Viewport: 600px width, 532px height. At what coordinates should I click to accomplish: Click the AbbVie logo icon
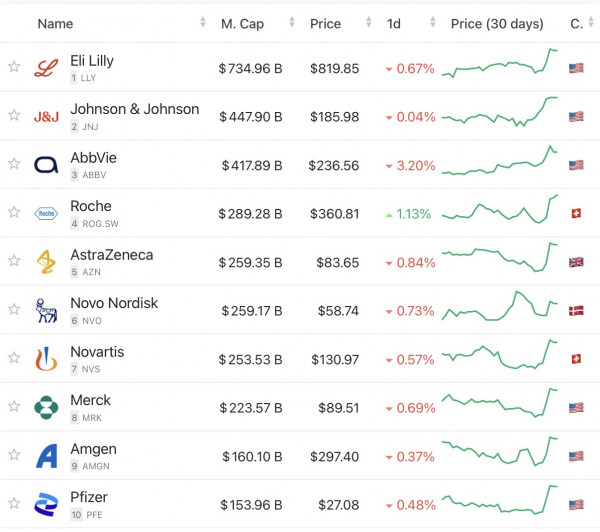point(46,165)
